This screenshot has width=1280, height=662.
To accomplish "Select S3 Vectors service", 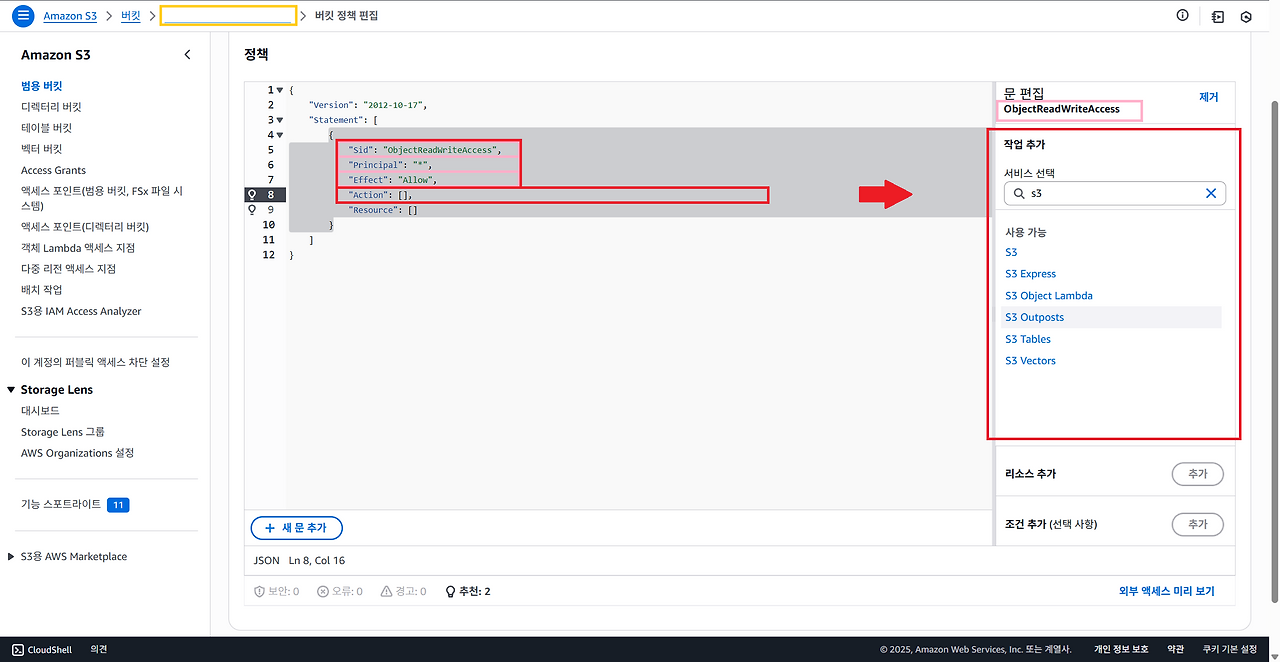I will pos(1030,361).
